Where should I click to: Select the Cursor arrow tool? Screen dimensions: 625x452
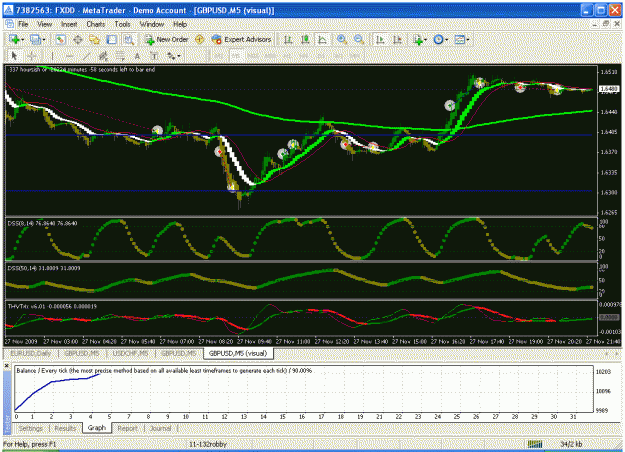click(14, 56)
